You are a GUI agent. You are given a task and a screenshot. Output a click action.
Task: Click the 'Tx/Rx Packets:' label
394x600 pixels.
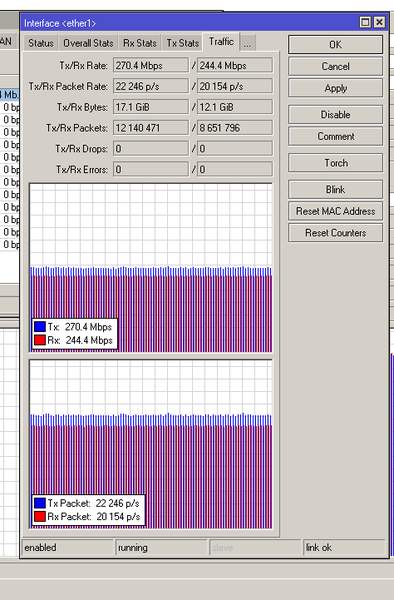tap(77, 128)
